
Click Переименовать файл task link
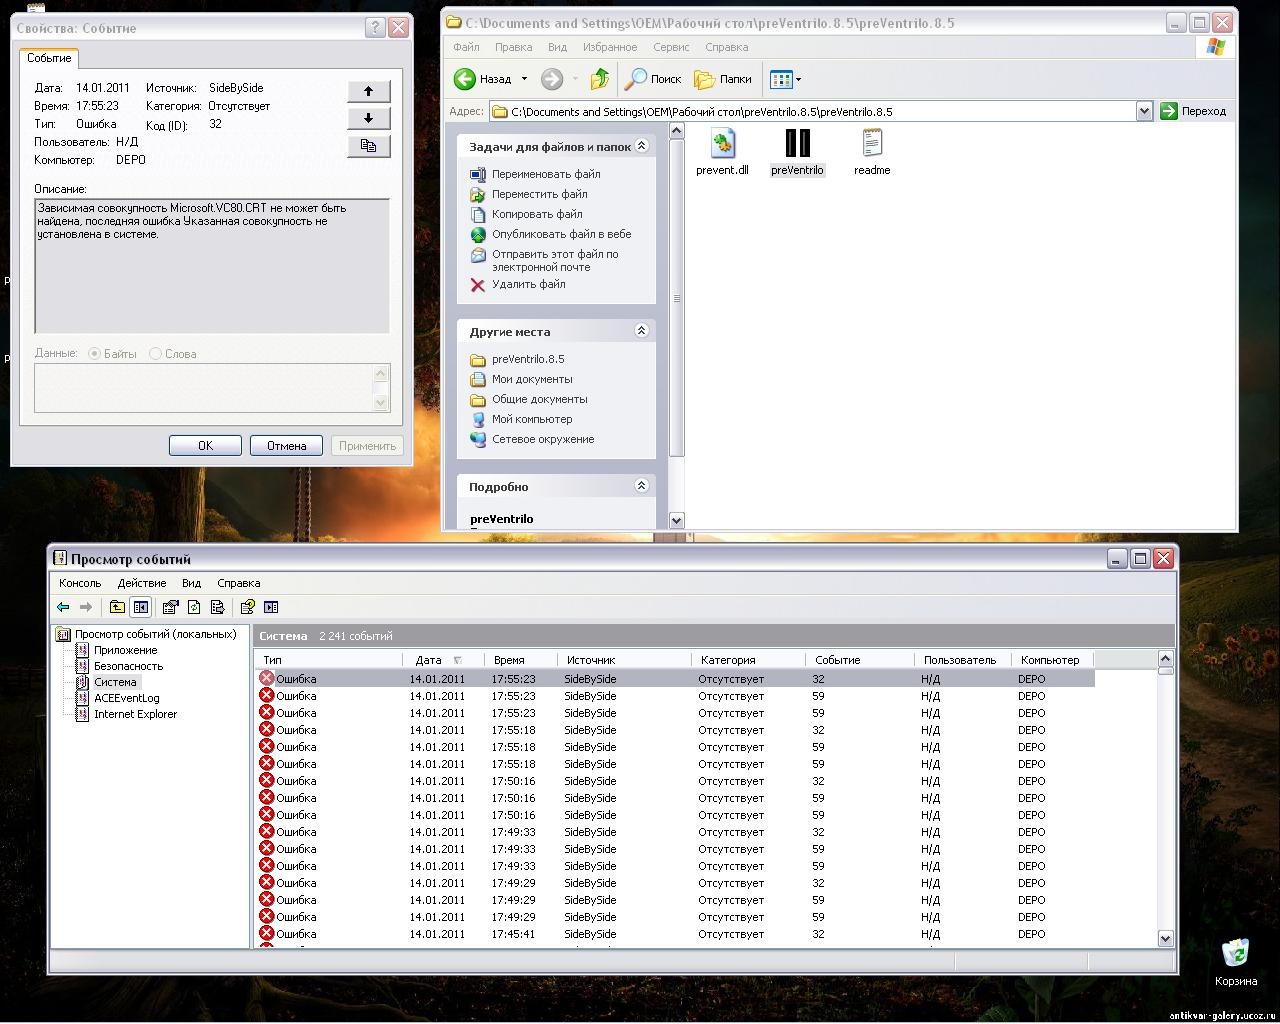pyautogui.click(x=535, y=174)
